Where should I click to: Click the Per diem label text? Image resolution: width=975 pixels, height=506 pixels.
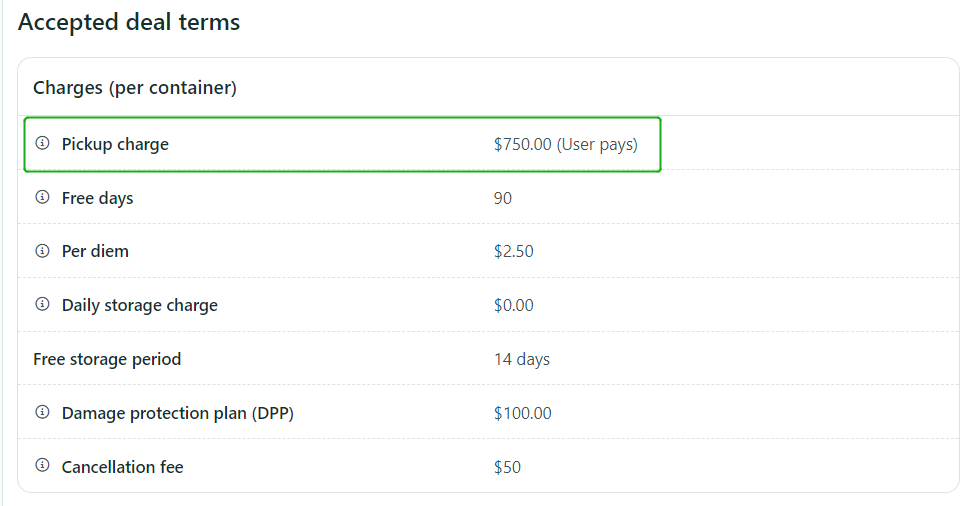[95, 252]
